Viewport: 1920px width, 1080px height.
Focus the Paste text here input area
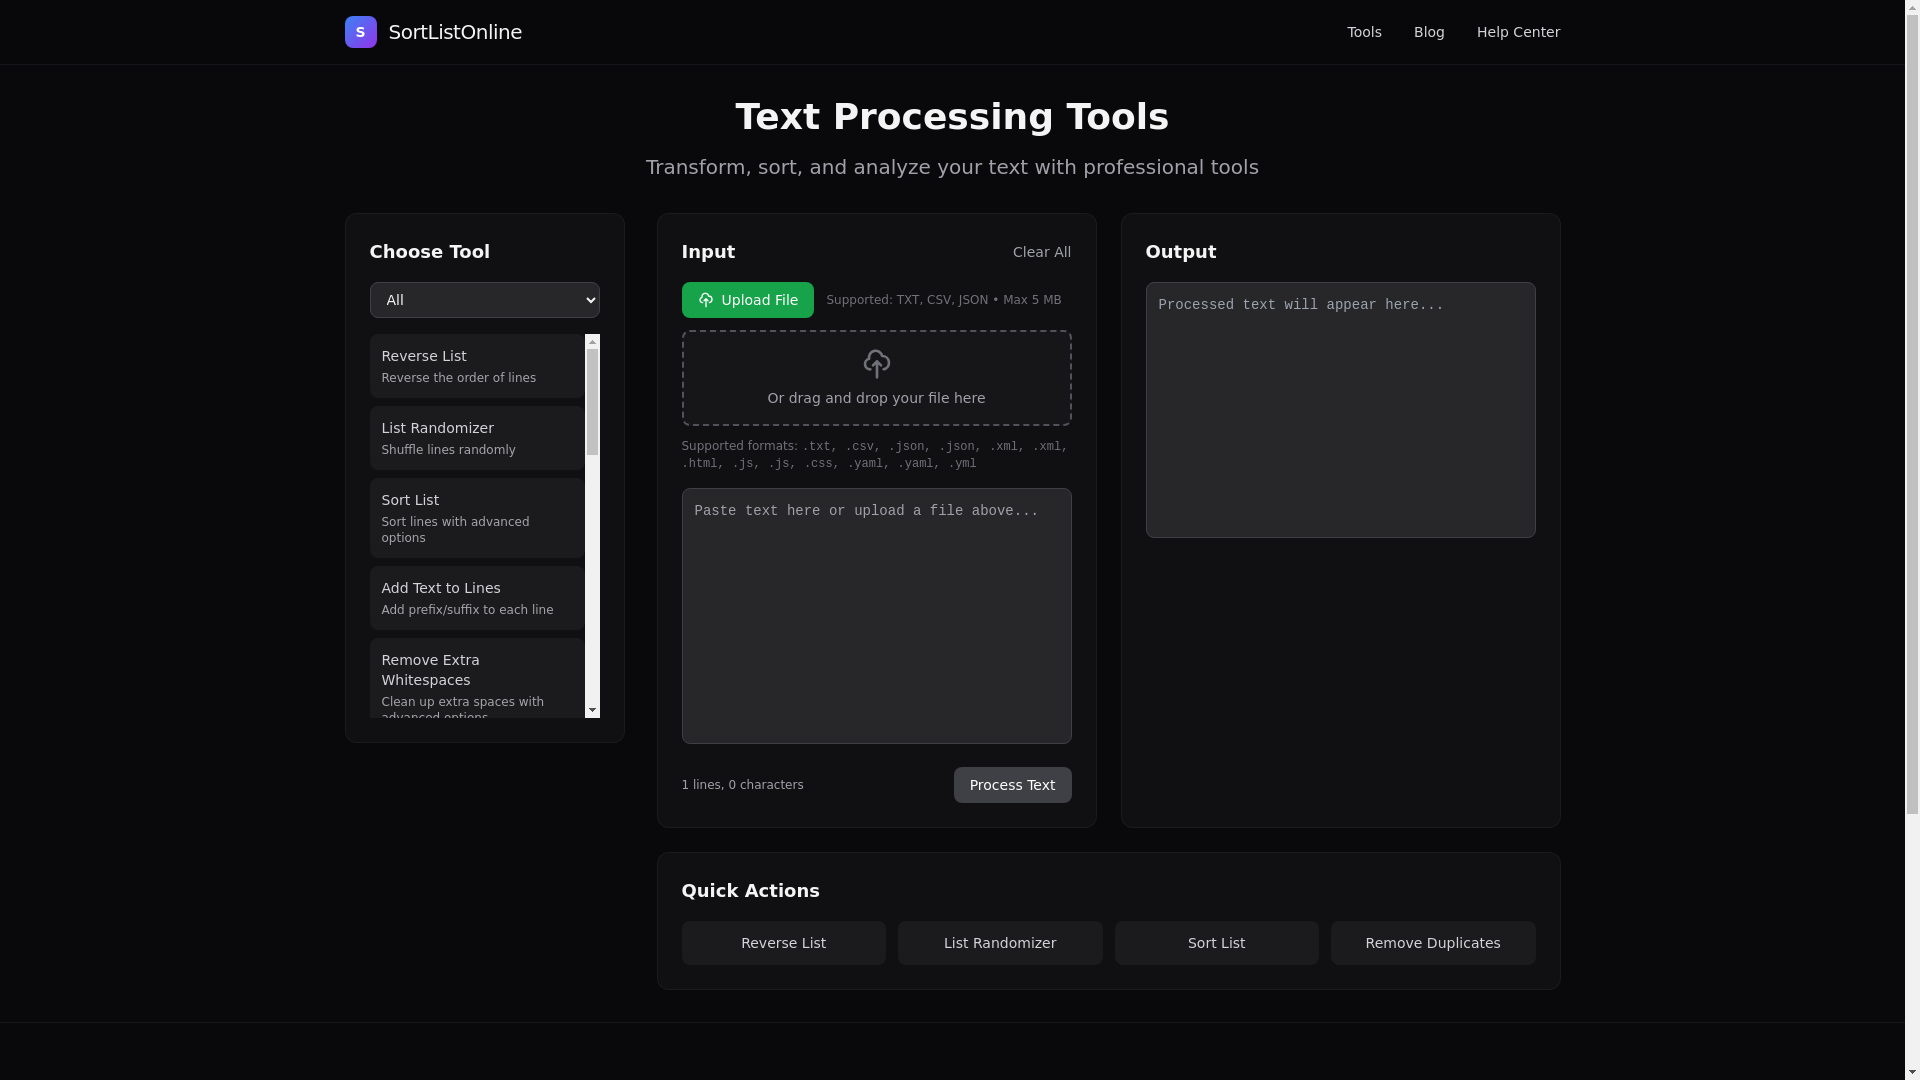click(876, 616)
